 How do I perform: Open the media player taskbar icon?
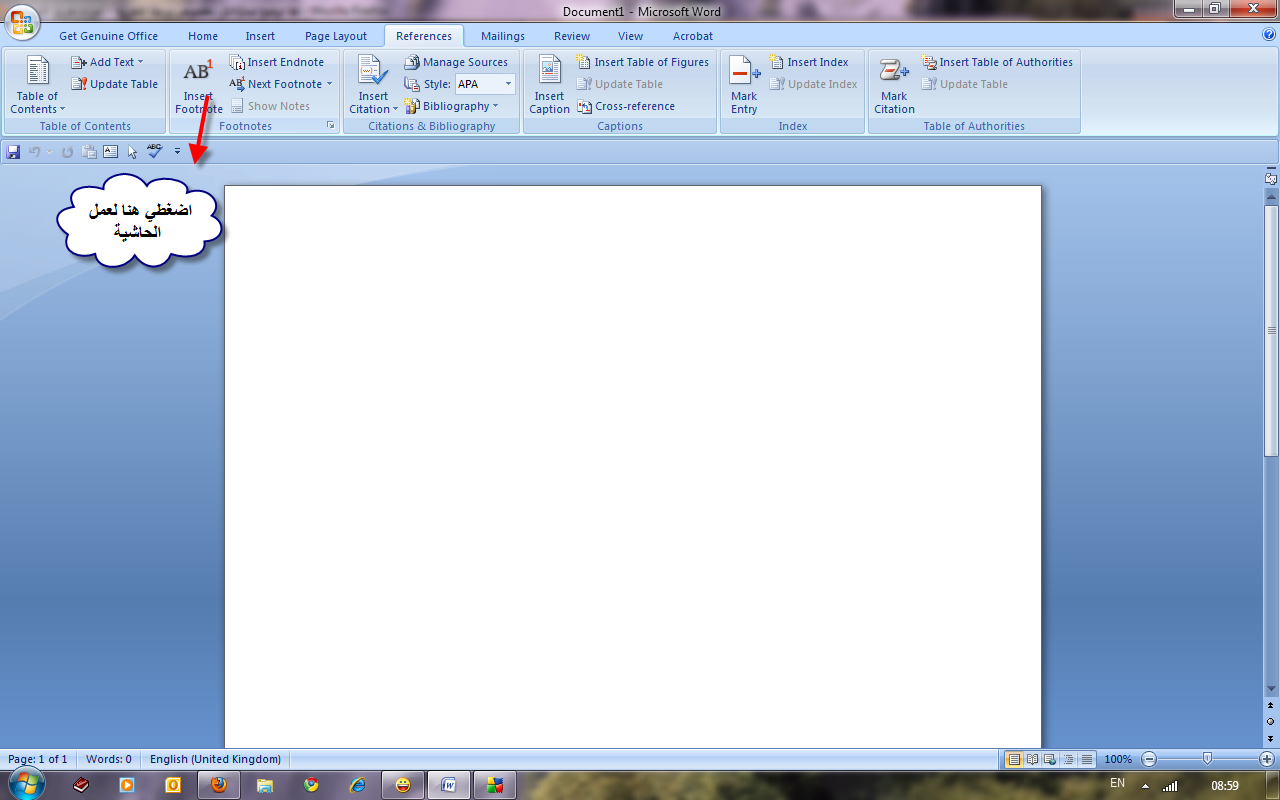(127, 785)
